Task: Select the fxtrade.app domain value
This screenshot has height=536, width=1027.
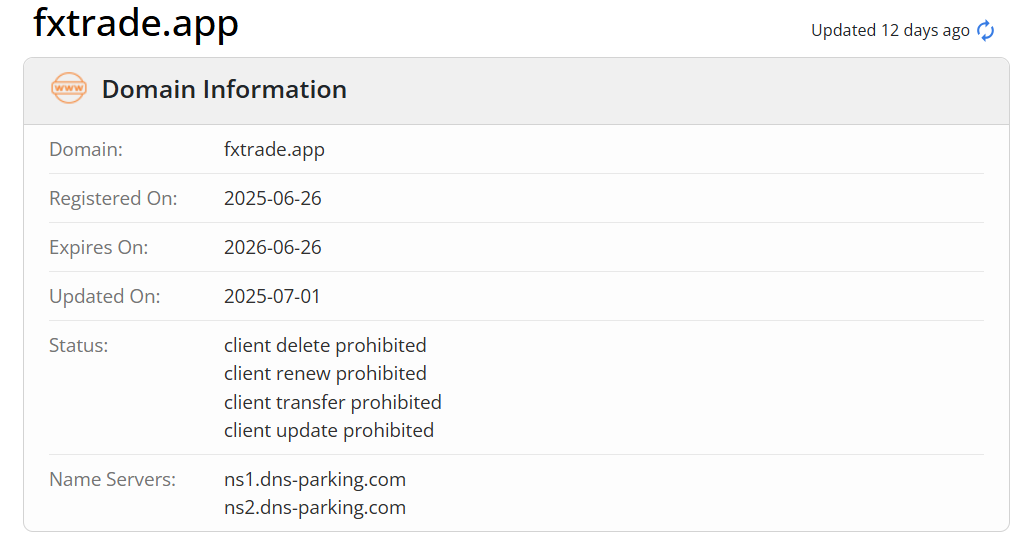Action: (274, 150)
